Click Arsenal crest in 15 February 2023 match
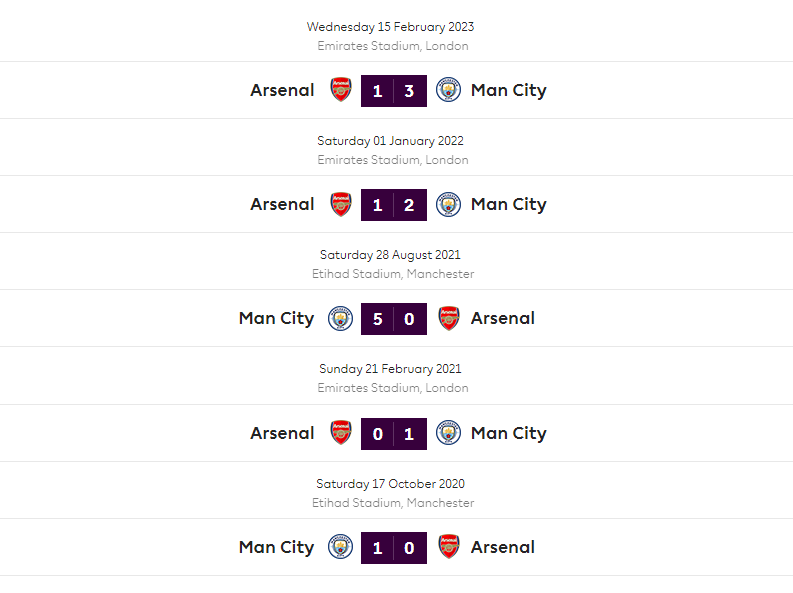793x593 pixels. point(341,90)
